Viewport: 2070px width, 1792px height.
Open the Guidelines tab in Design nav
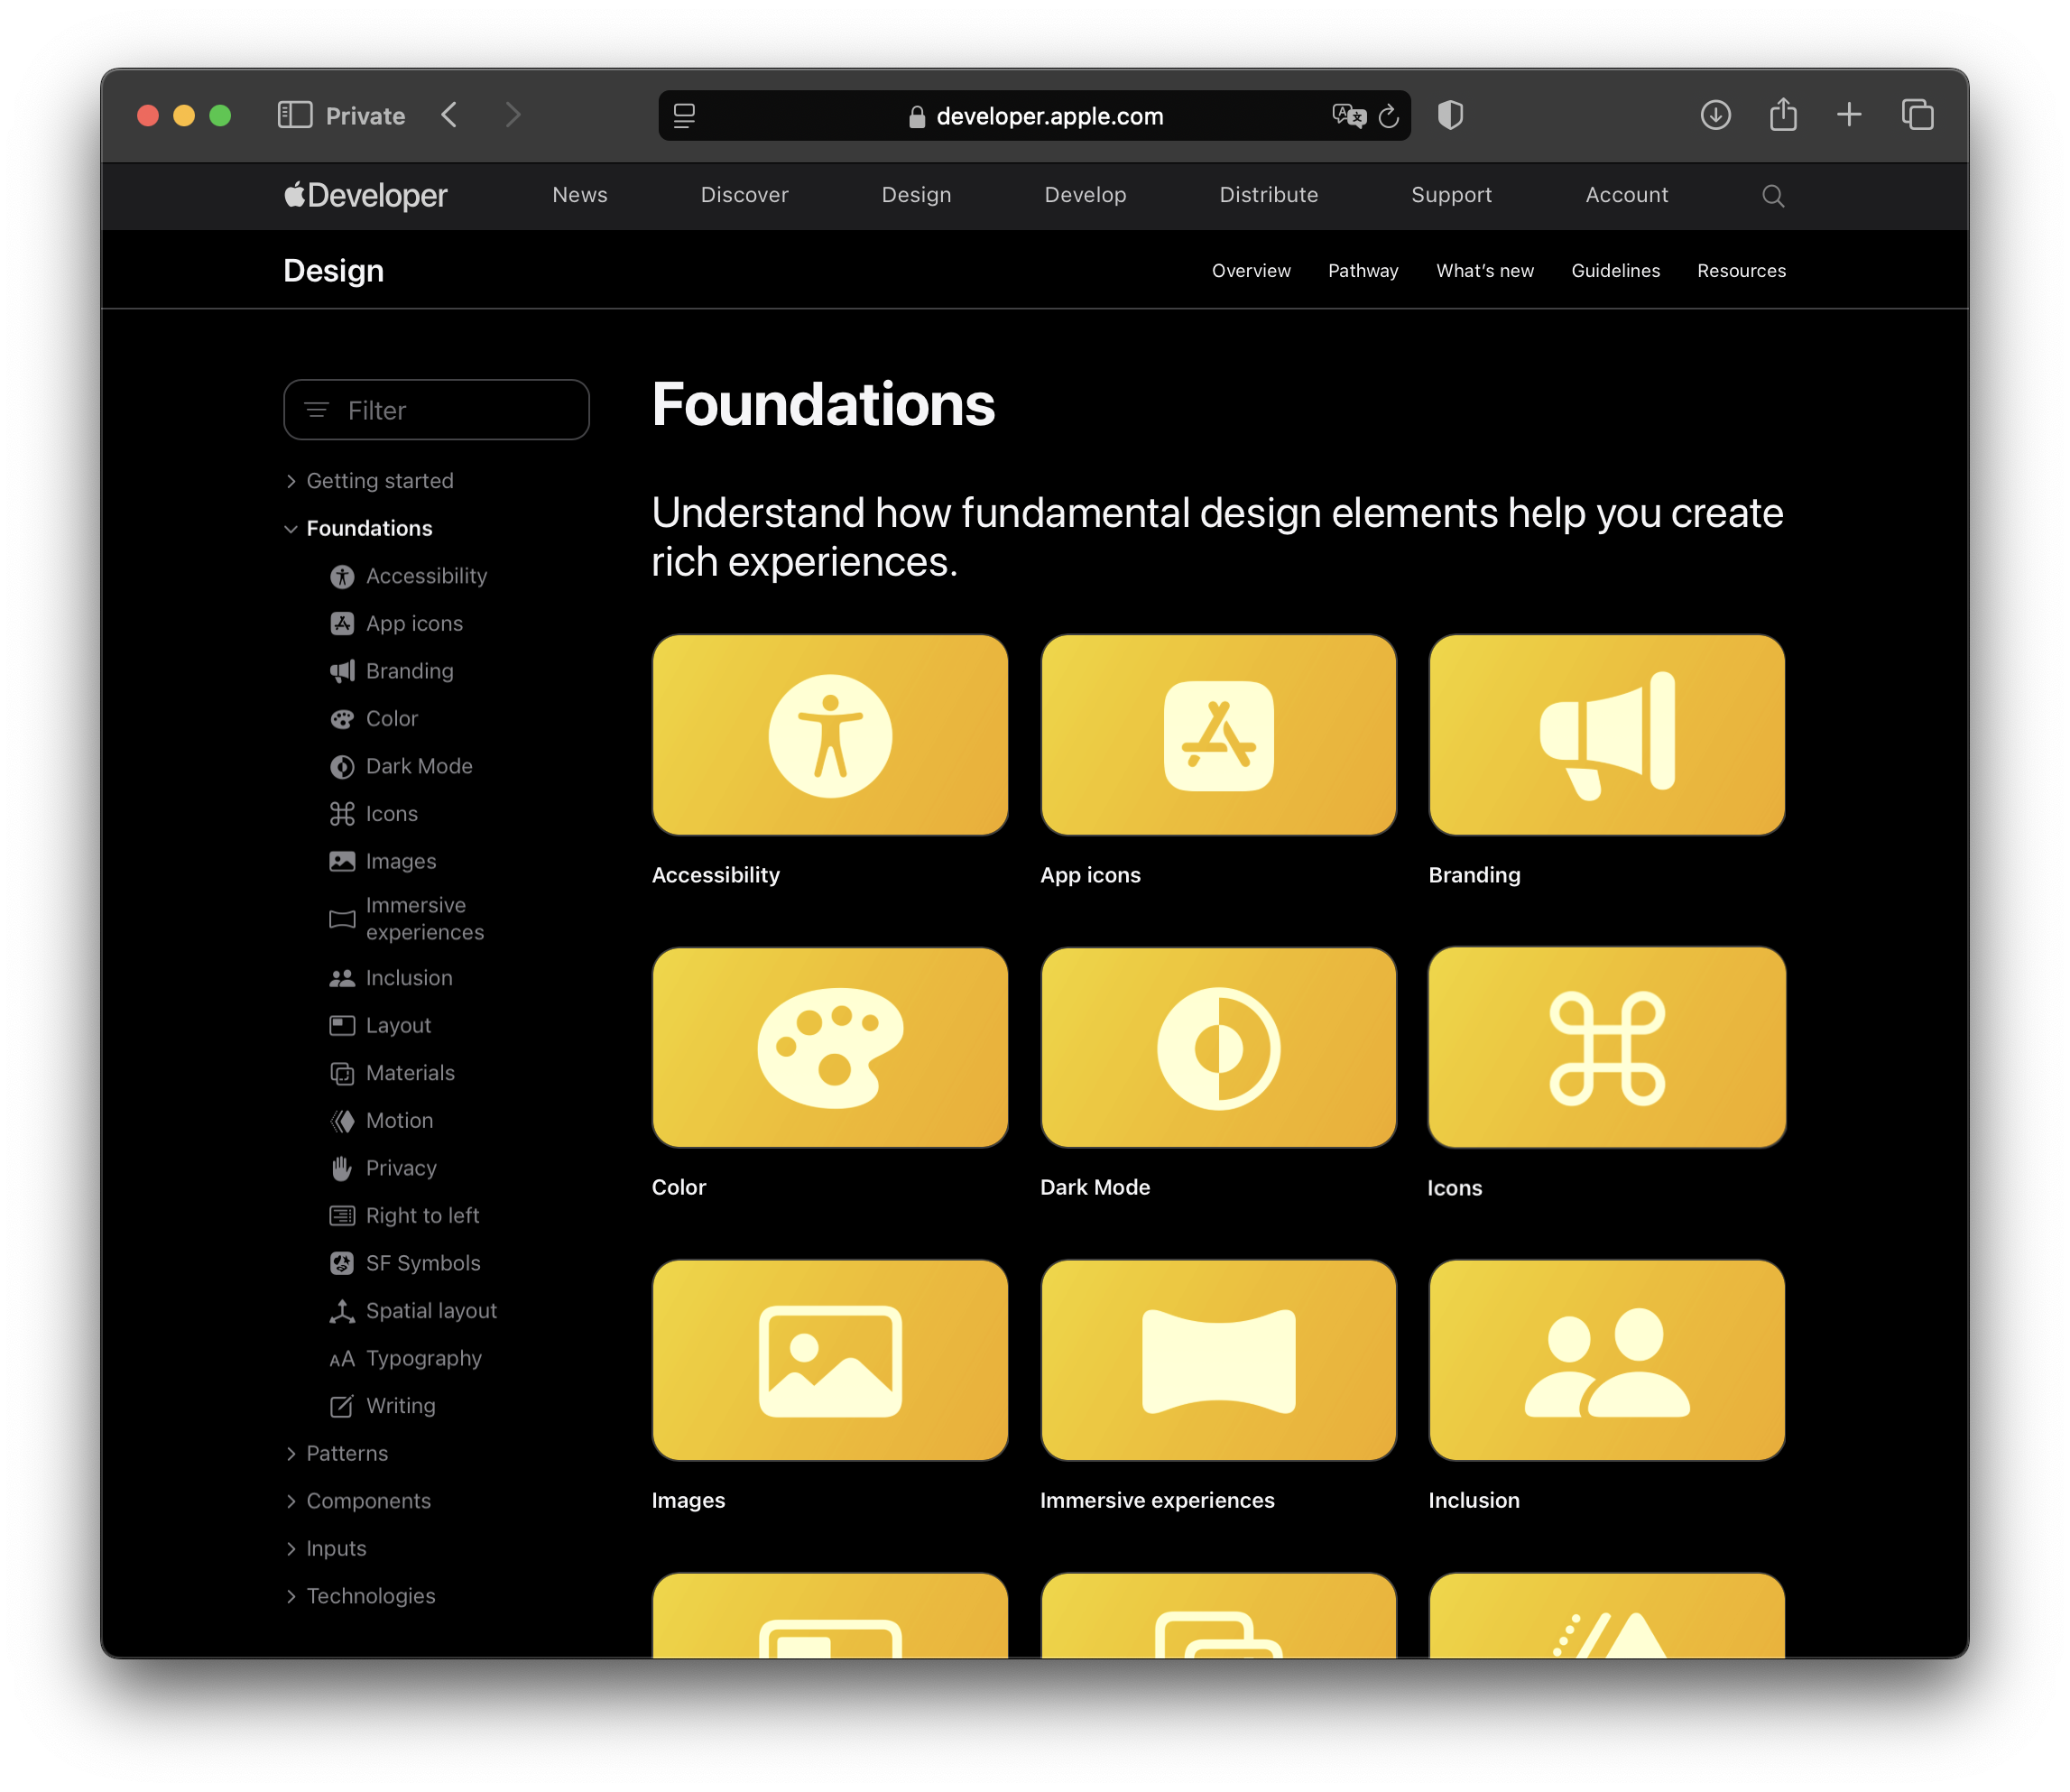click(x=1614, y=271)
